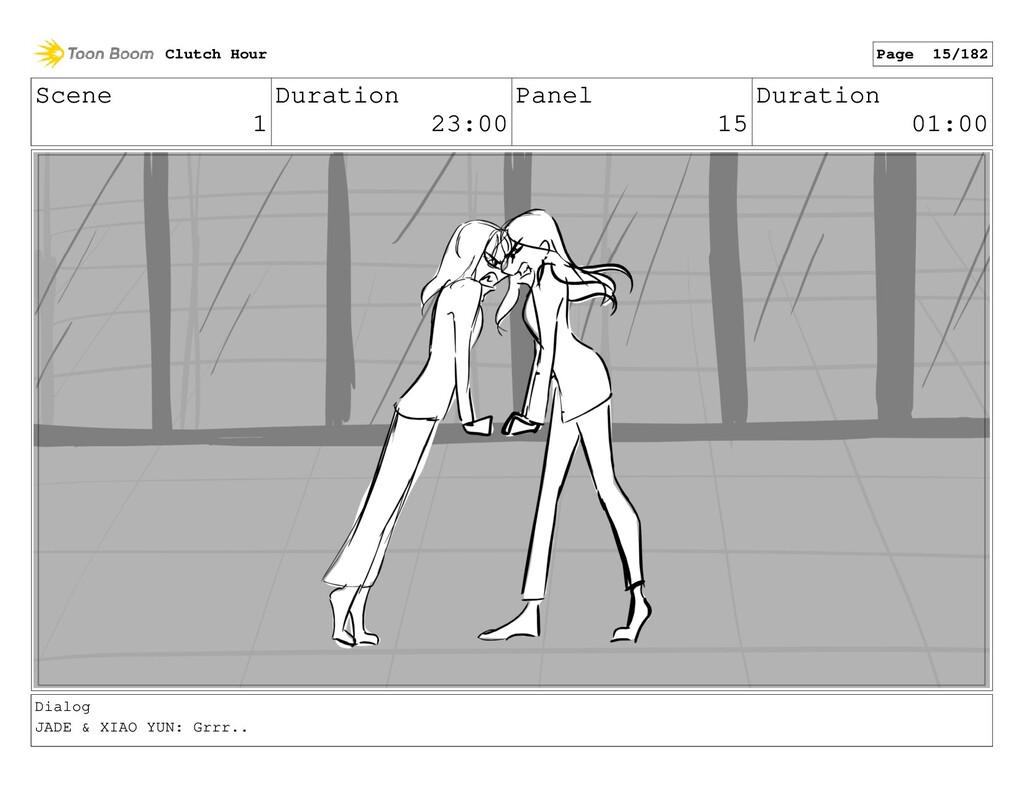Click the Panel header label
This screenshot has height=793, width=1024.
[554, 95]
